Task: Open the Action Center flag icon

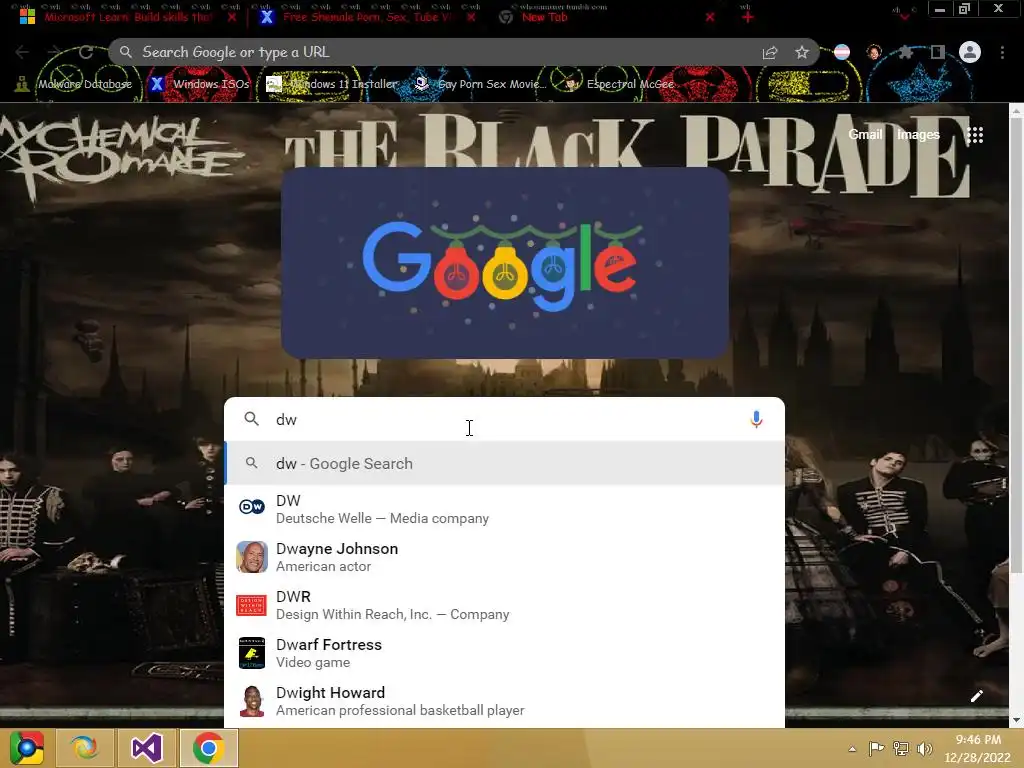Action: (876, 748)
